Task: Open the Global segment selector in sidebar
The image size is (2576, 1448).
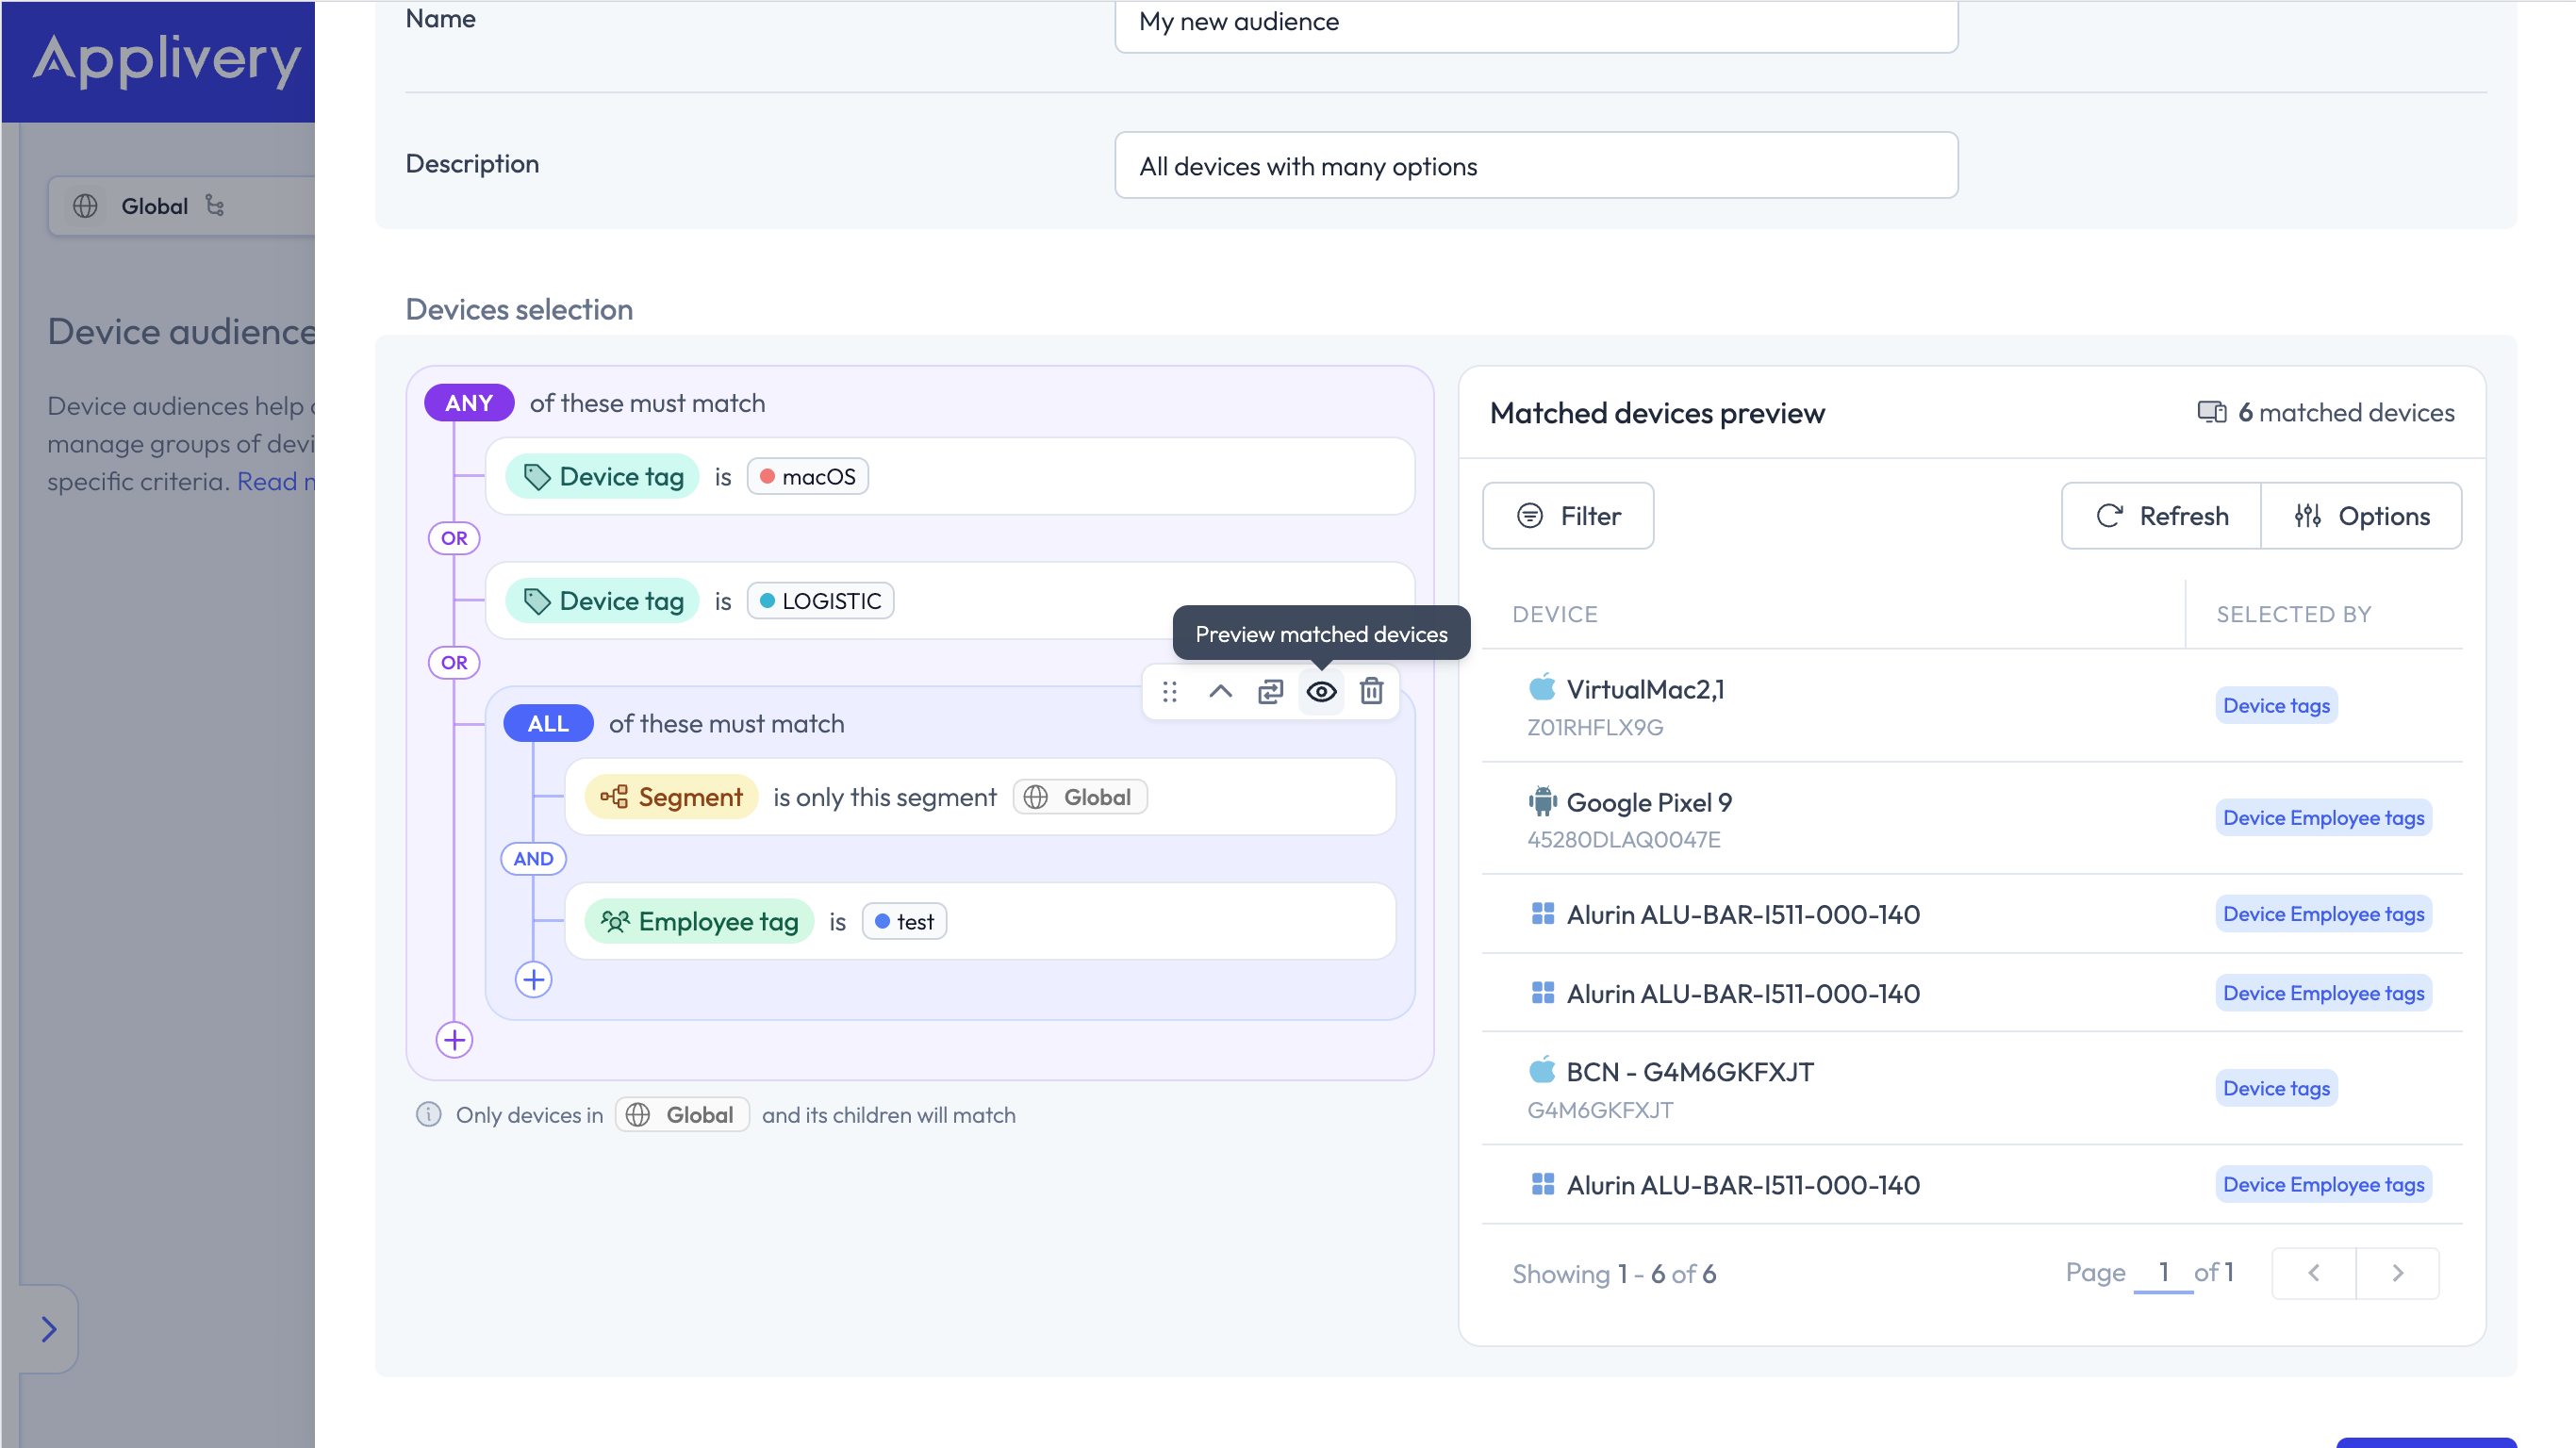Action: (x=182, y=206)
